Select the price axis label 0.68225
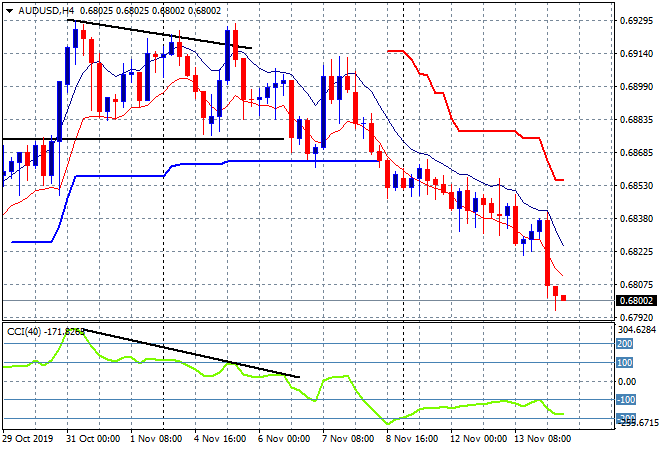Viewport: 660px width, 450px height. pos(637,252)
